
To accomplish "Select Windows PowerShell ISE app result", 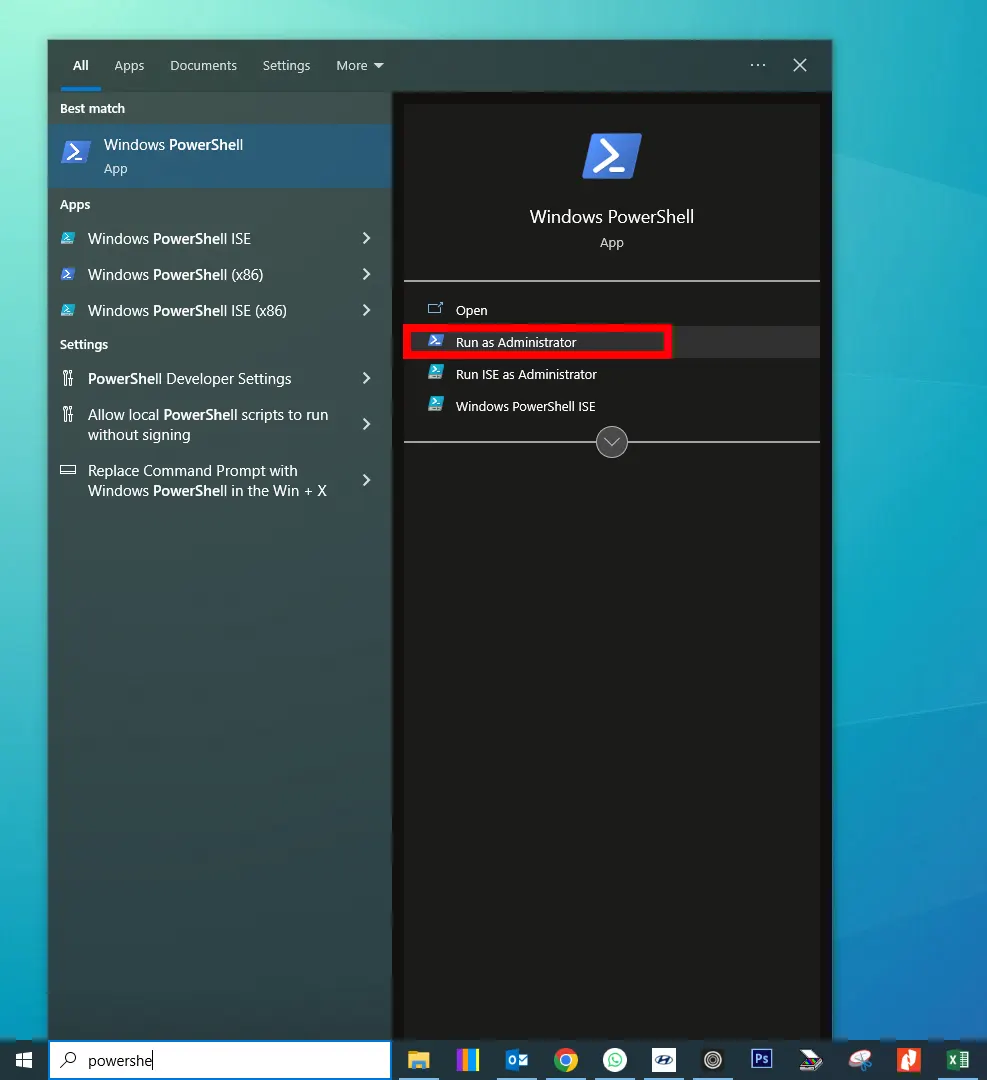I will [x=220, y=238].
